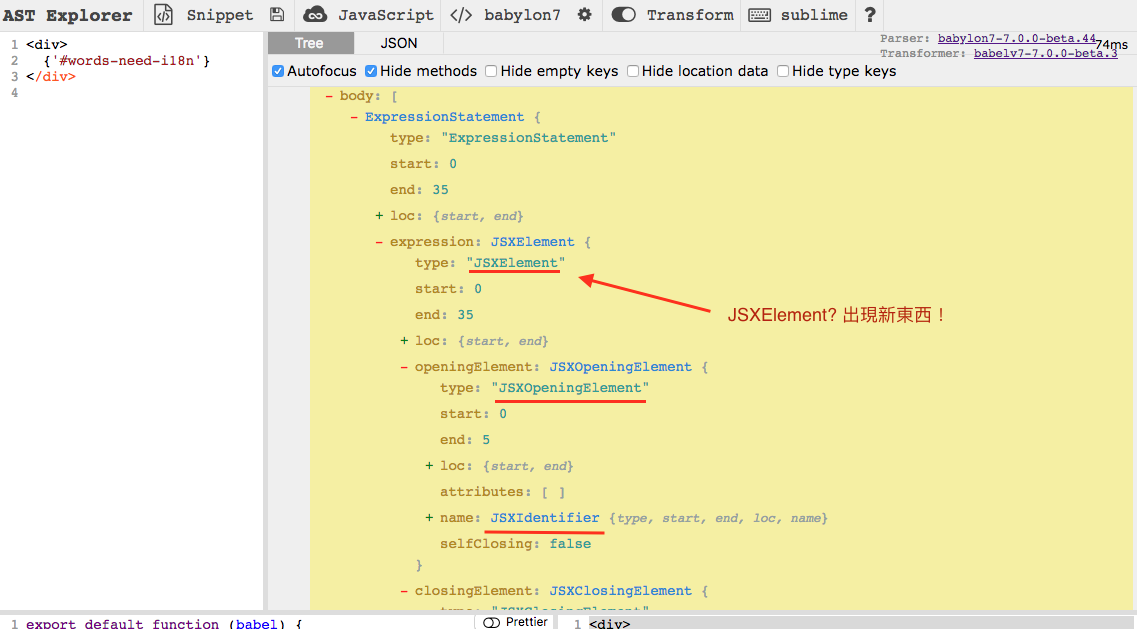Expand loc under JSXElement end 35

404,340
